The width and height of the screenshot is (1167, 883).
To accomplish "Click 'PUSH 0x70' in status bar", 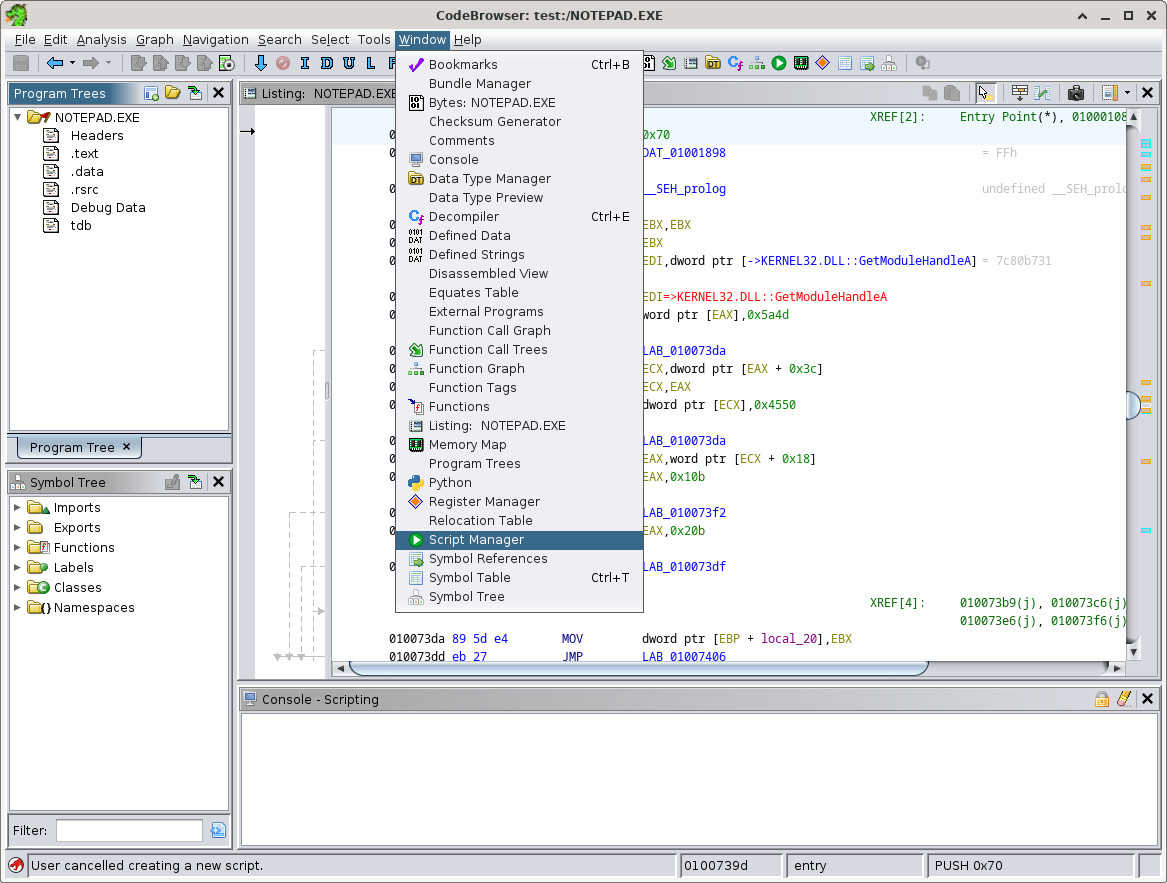I will pos(968,865).
